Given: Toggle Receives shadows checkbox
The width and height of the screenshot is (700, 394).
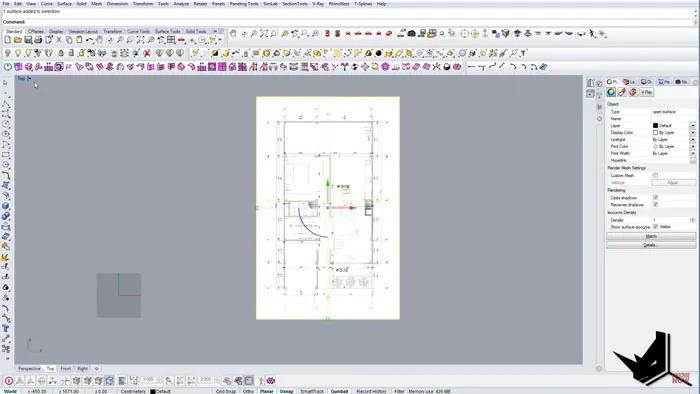Looking at the screenshot, I should tap(655, 204).
